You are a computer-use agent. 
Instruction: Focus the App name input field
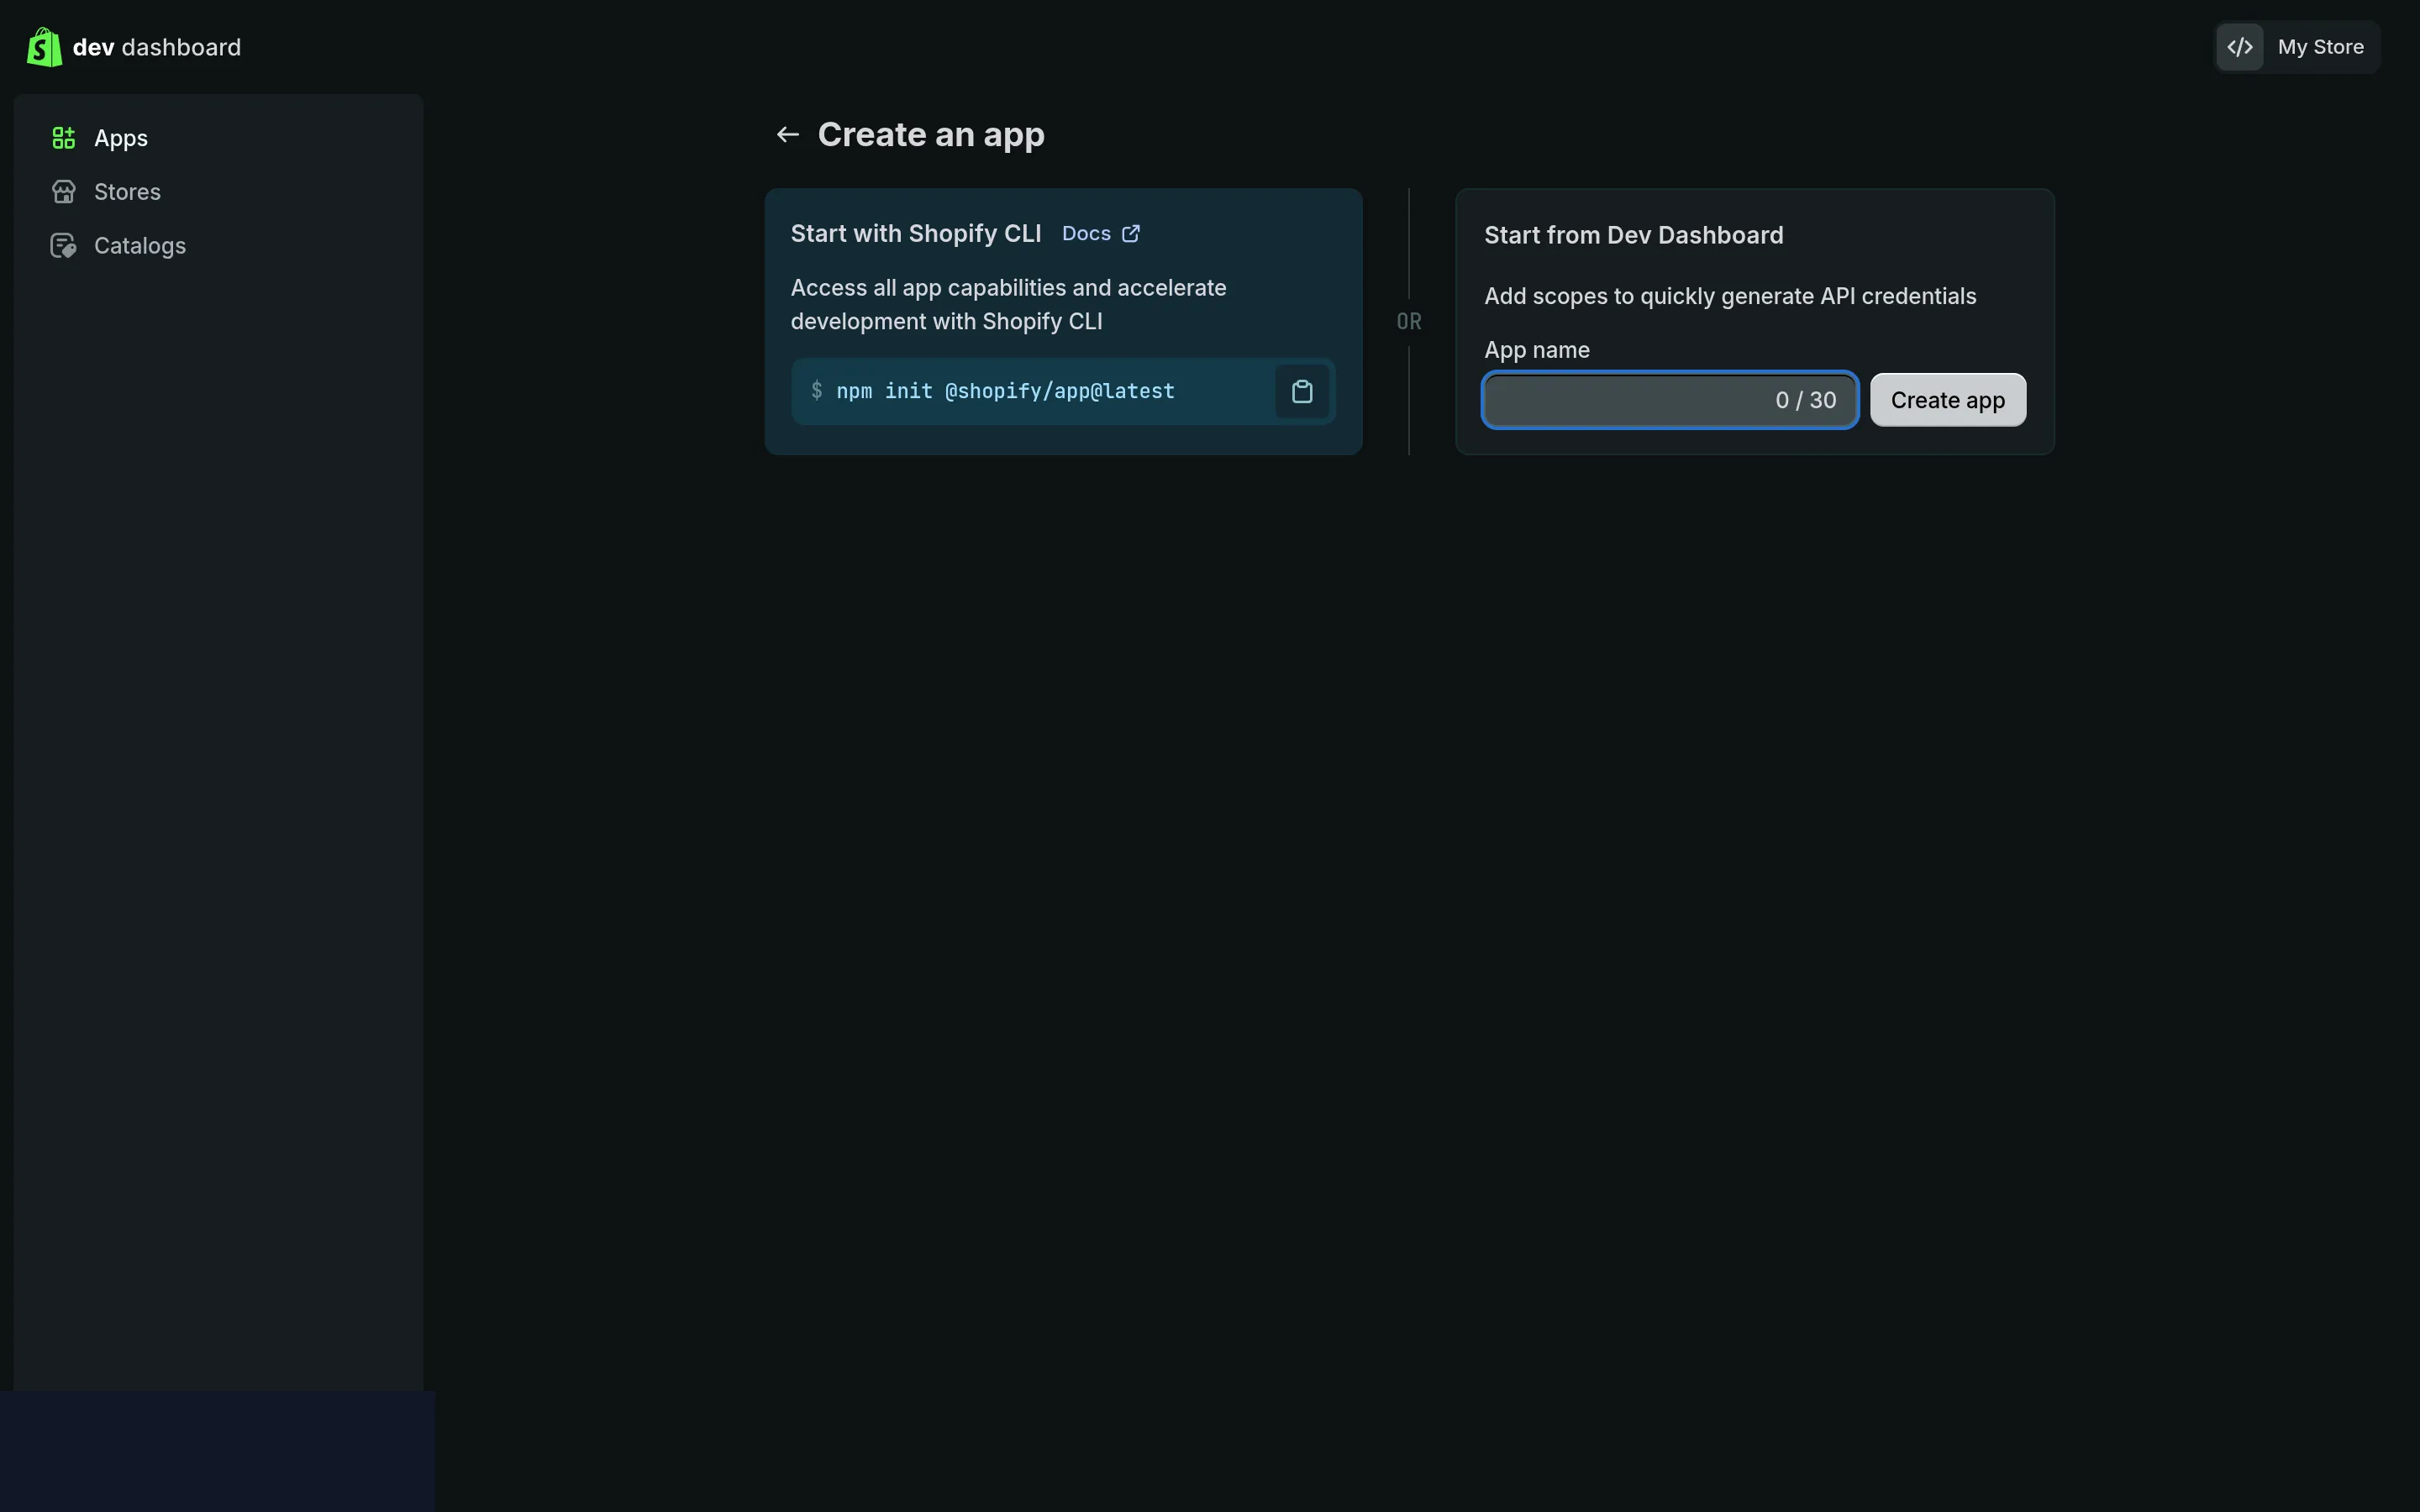pos(1670,400)
